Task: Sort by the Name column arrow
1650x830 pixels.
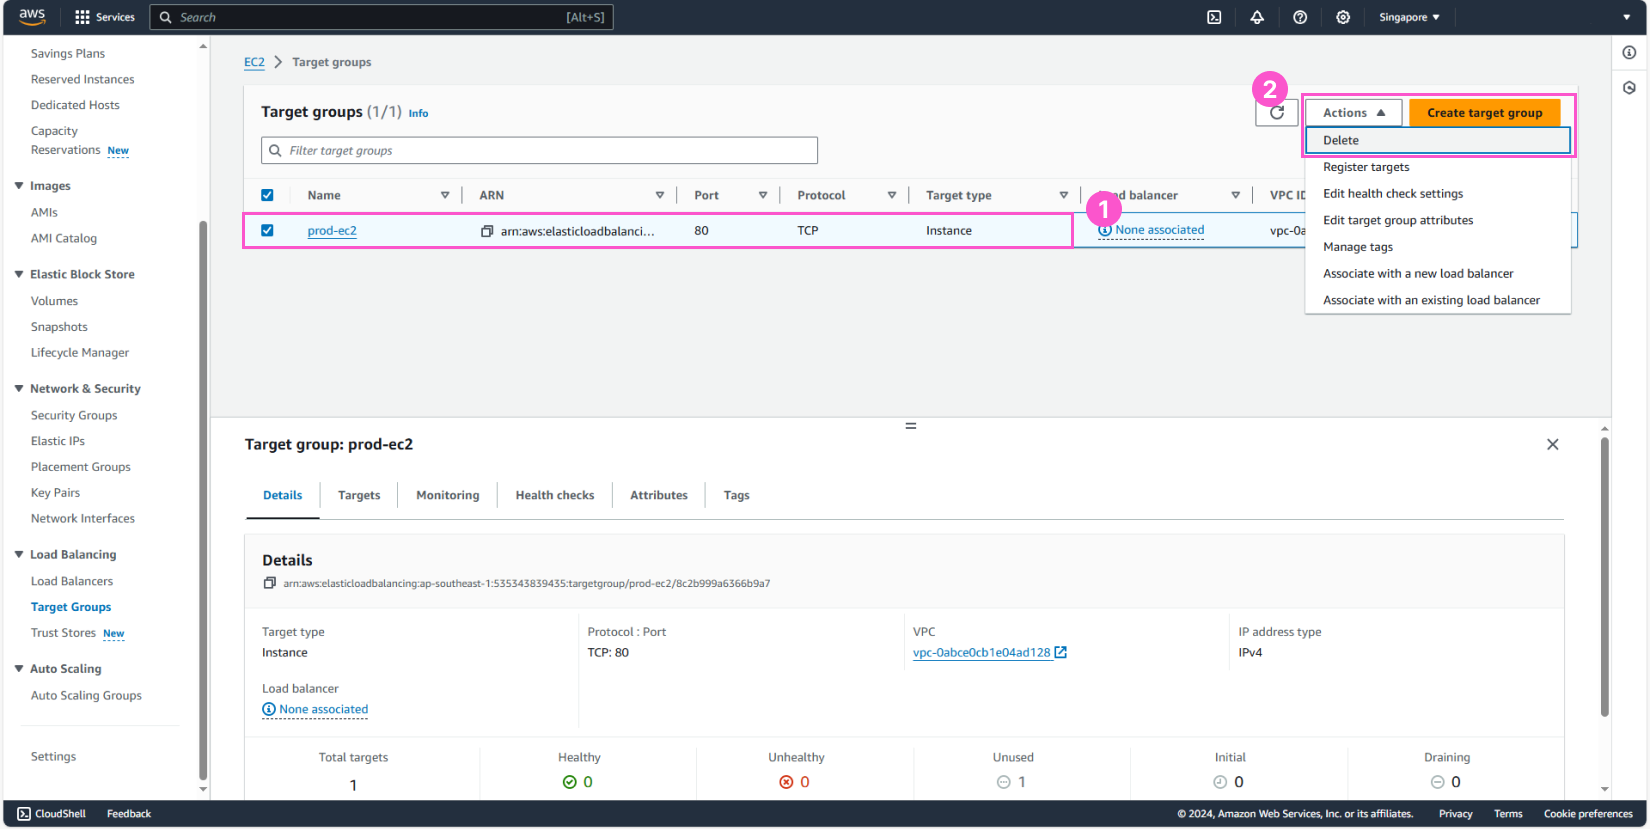Action: (445, 195)
